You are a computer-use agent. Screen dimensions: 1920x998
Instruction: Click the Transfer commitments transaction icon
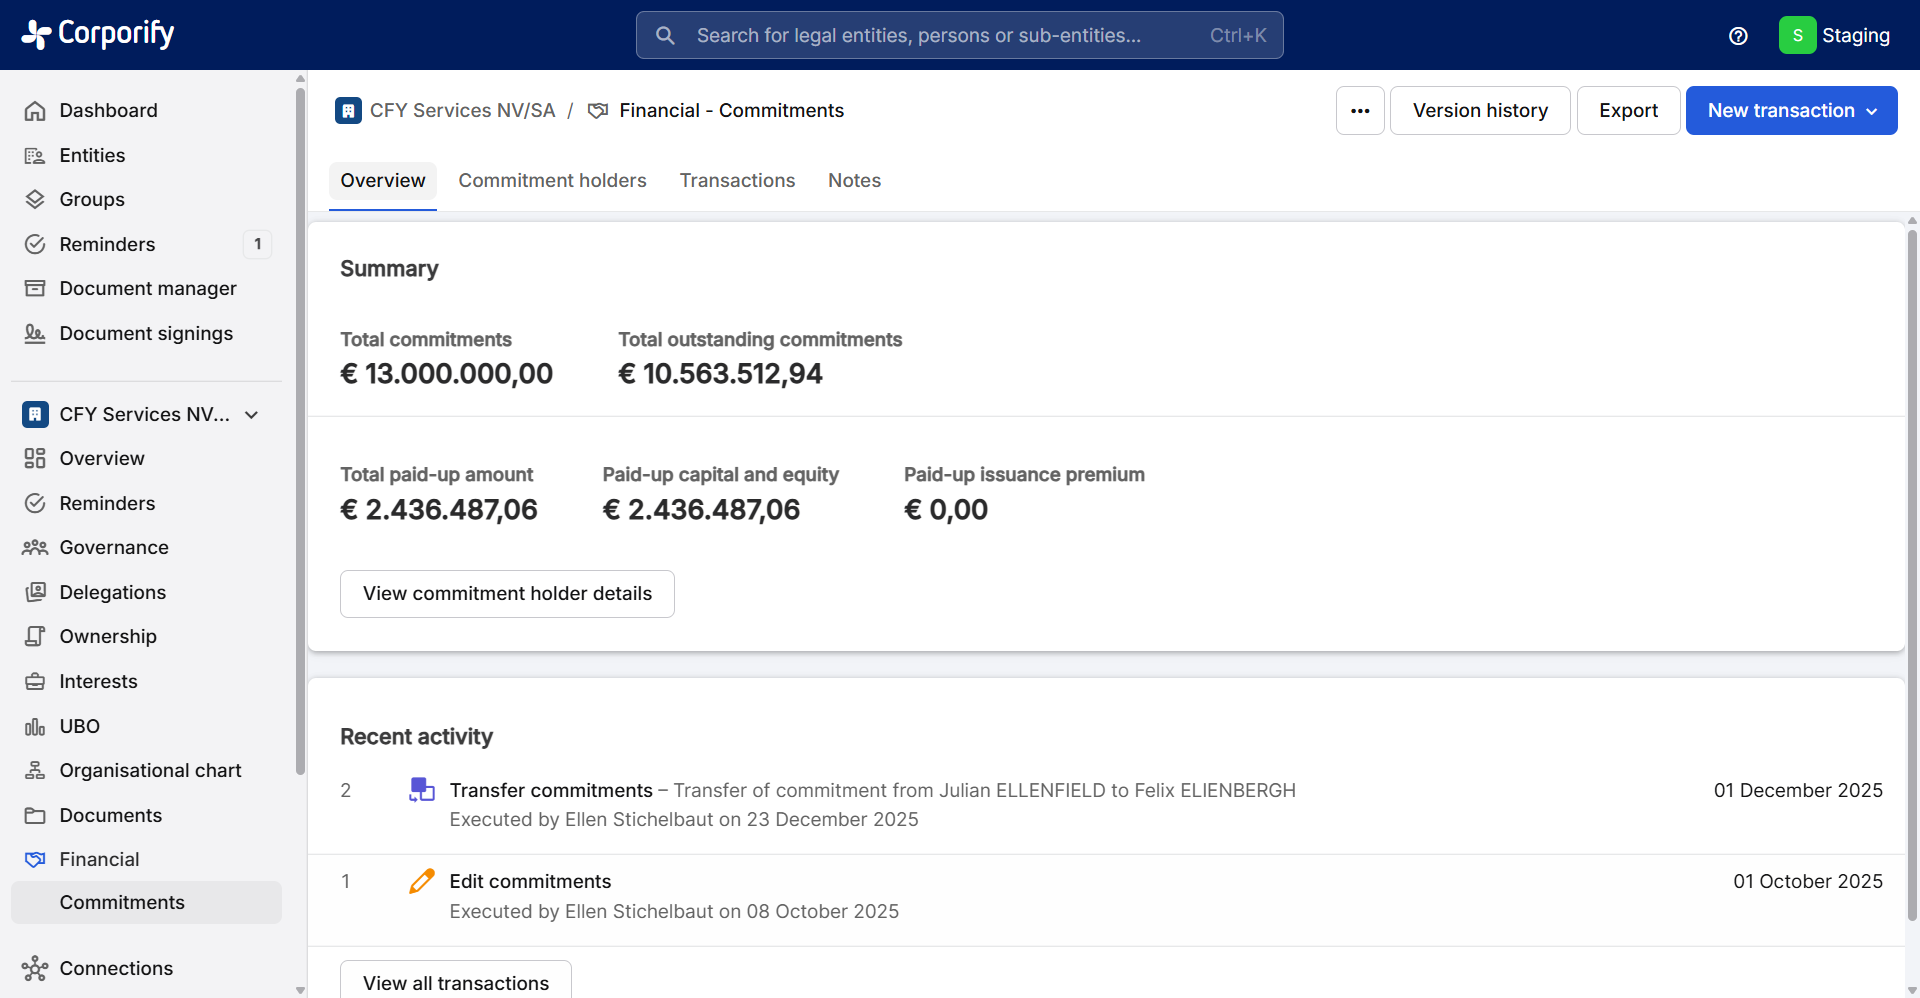422,790
